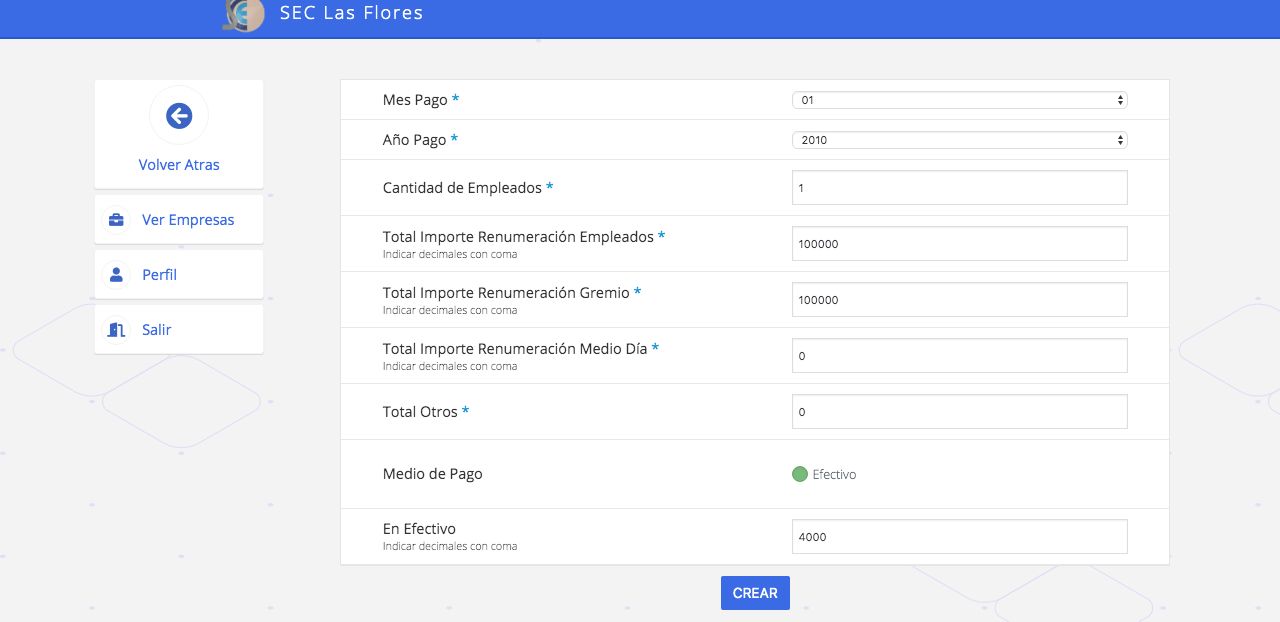
Task: Select the Renumeración Medio Día input
Action: [959, 356]
